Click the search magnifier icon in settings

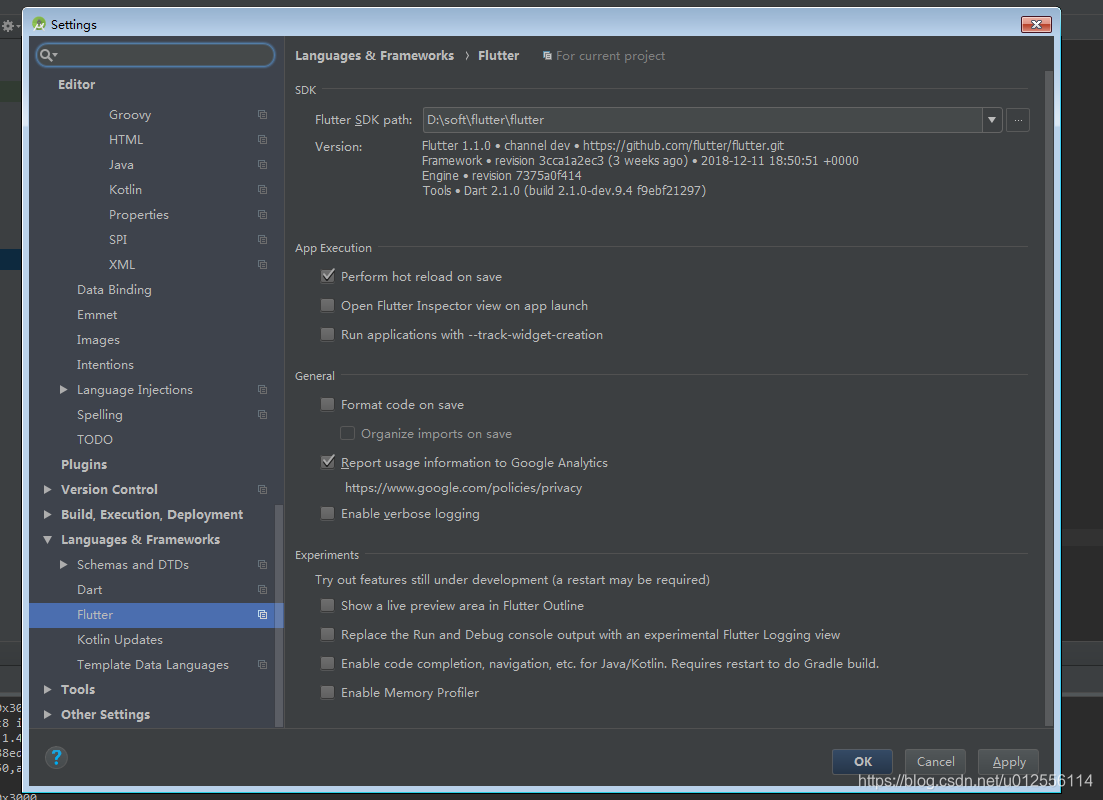click(46, 55)
